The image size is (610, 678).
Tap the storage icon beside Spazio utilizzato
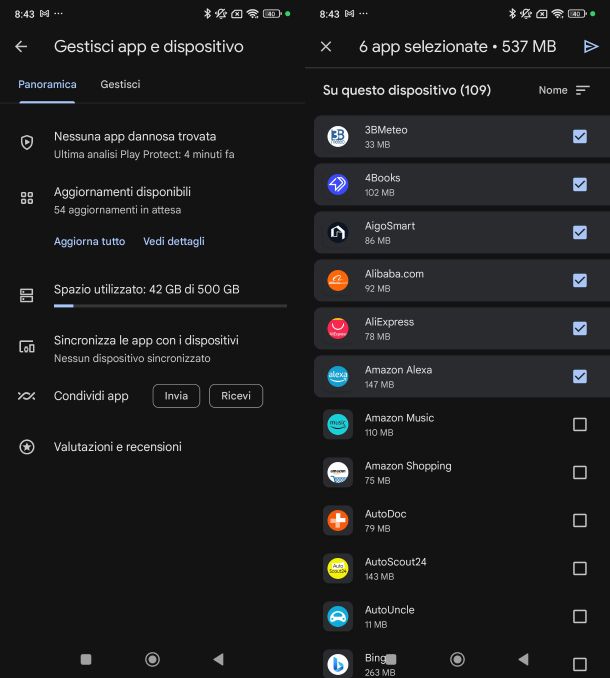coord(27,295)
